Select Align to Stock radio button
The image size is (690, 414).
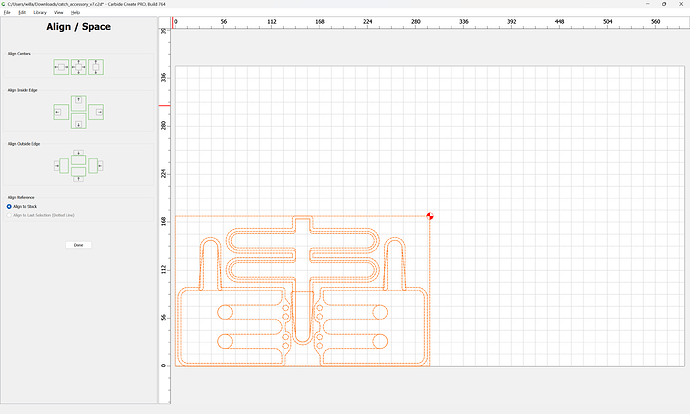point(9,206)
